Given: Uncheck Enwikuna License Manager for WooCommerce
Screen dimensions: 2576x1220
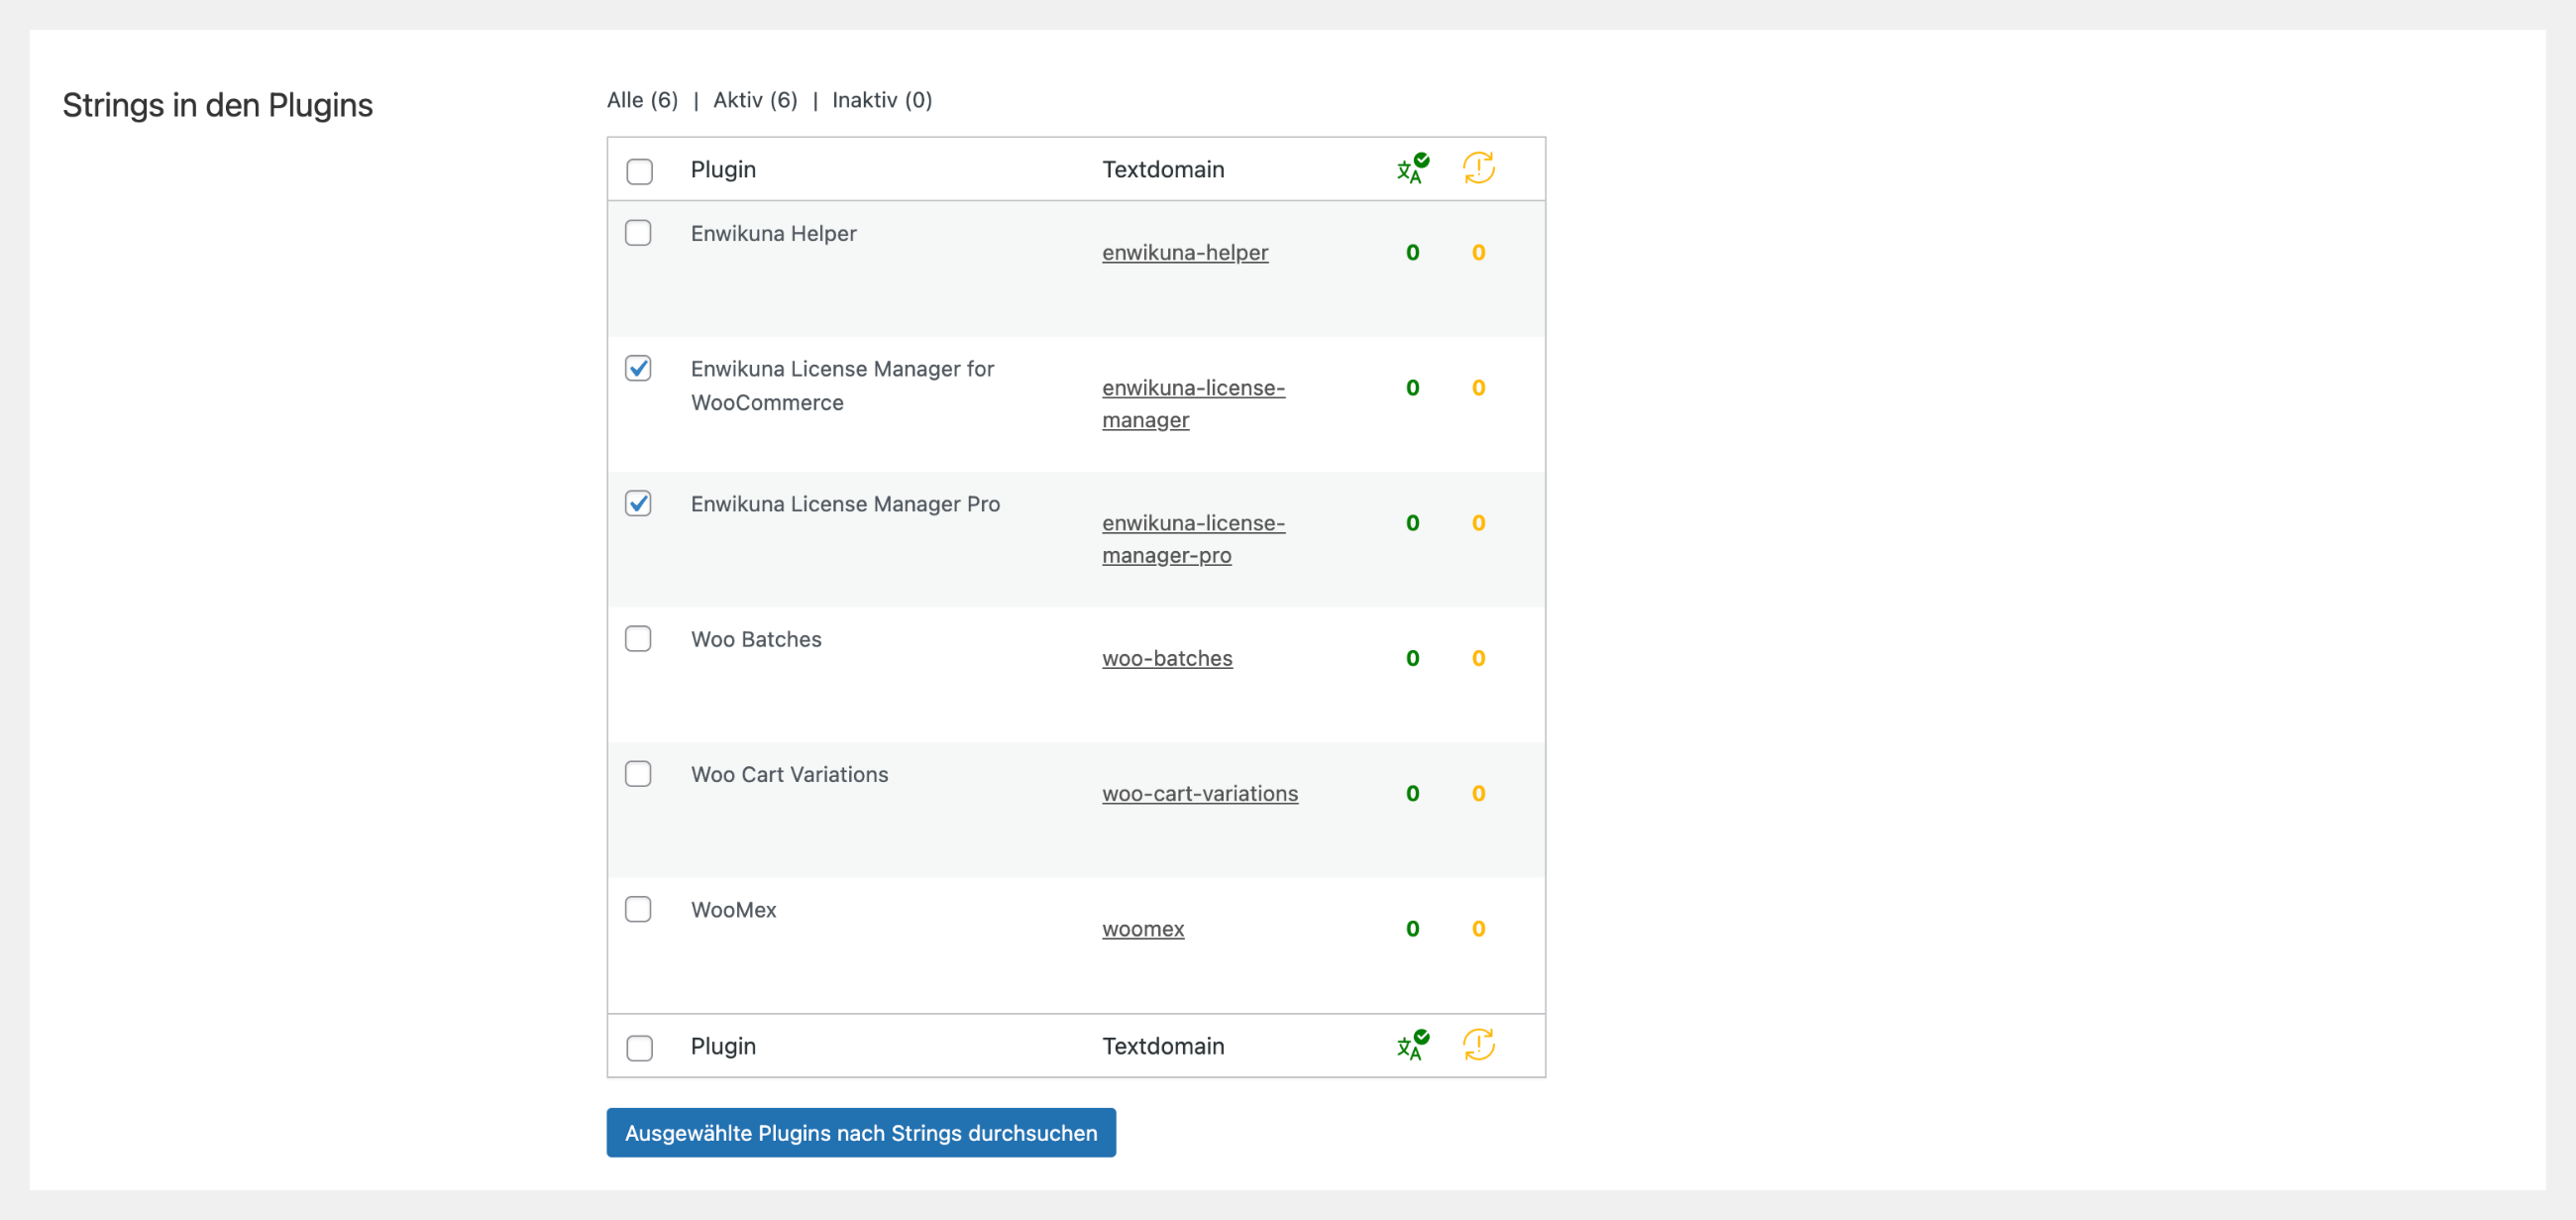Looking at the screenshot, I should pos(638,368).
